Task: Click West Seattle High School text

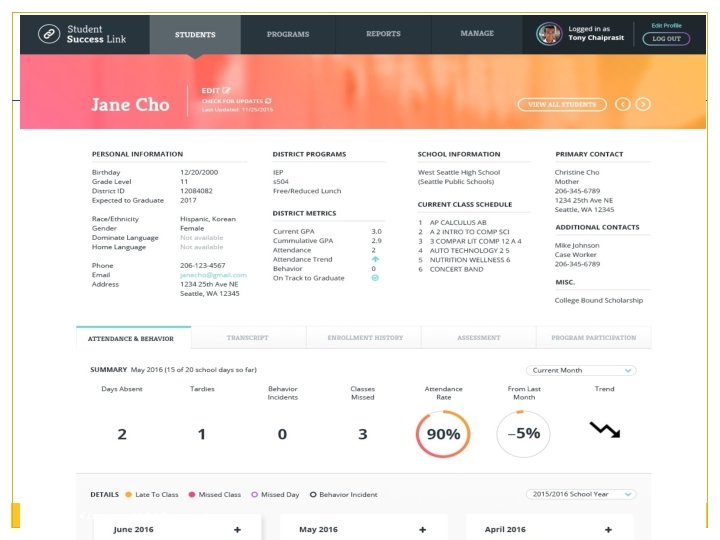Action: pos(459,172)
